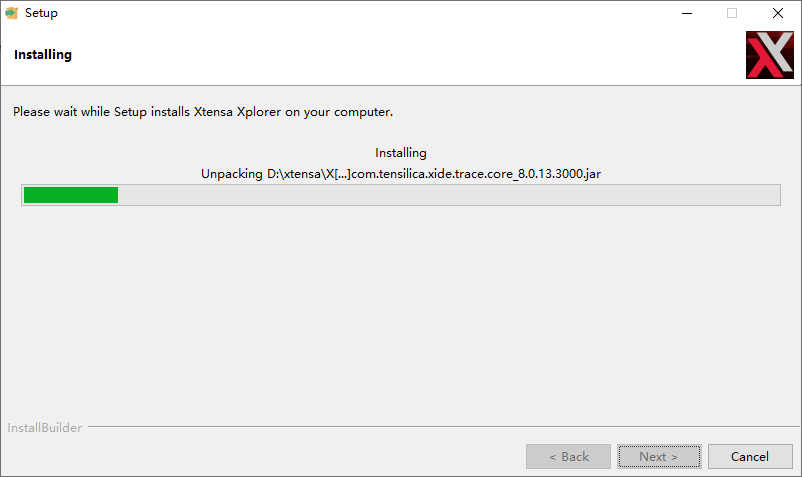802x477 pixels.
Task: Click the green filled part of progress bar
Action: coord(71,195)
